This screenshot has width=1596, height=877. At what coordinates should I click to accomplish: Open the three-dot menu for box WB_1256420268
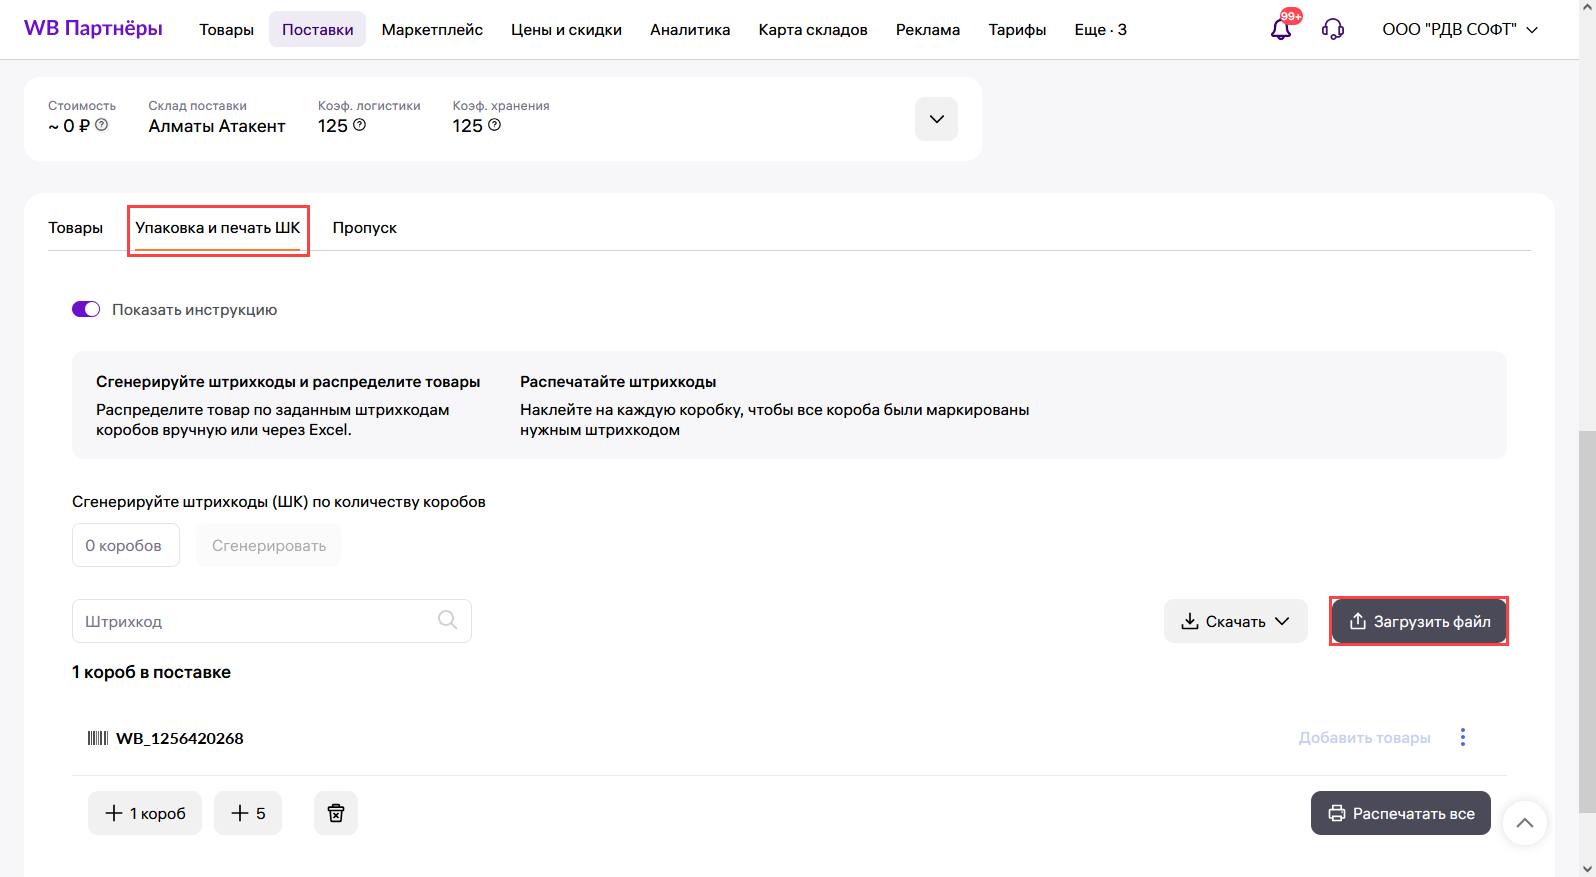pos(1463,737)
